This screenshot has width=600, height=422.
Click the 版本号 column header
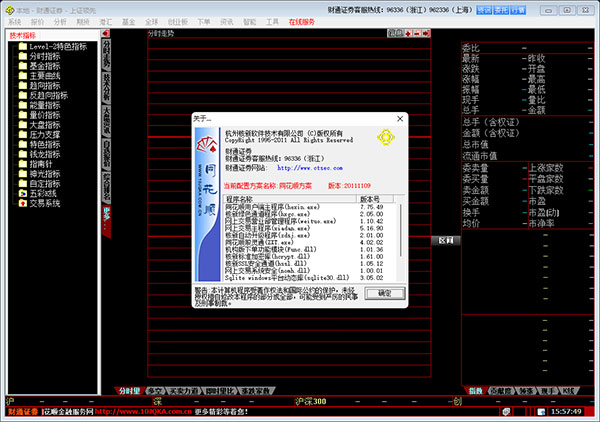point(375,199)
